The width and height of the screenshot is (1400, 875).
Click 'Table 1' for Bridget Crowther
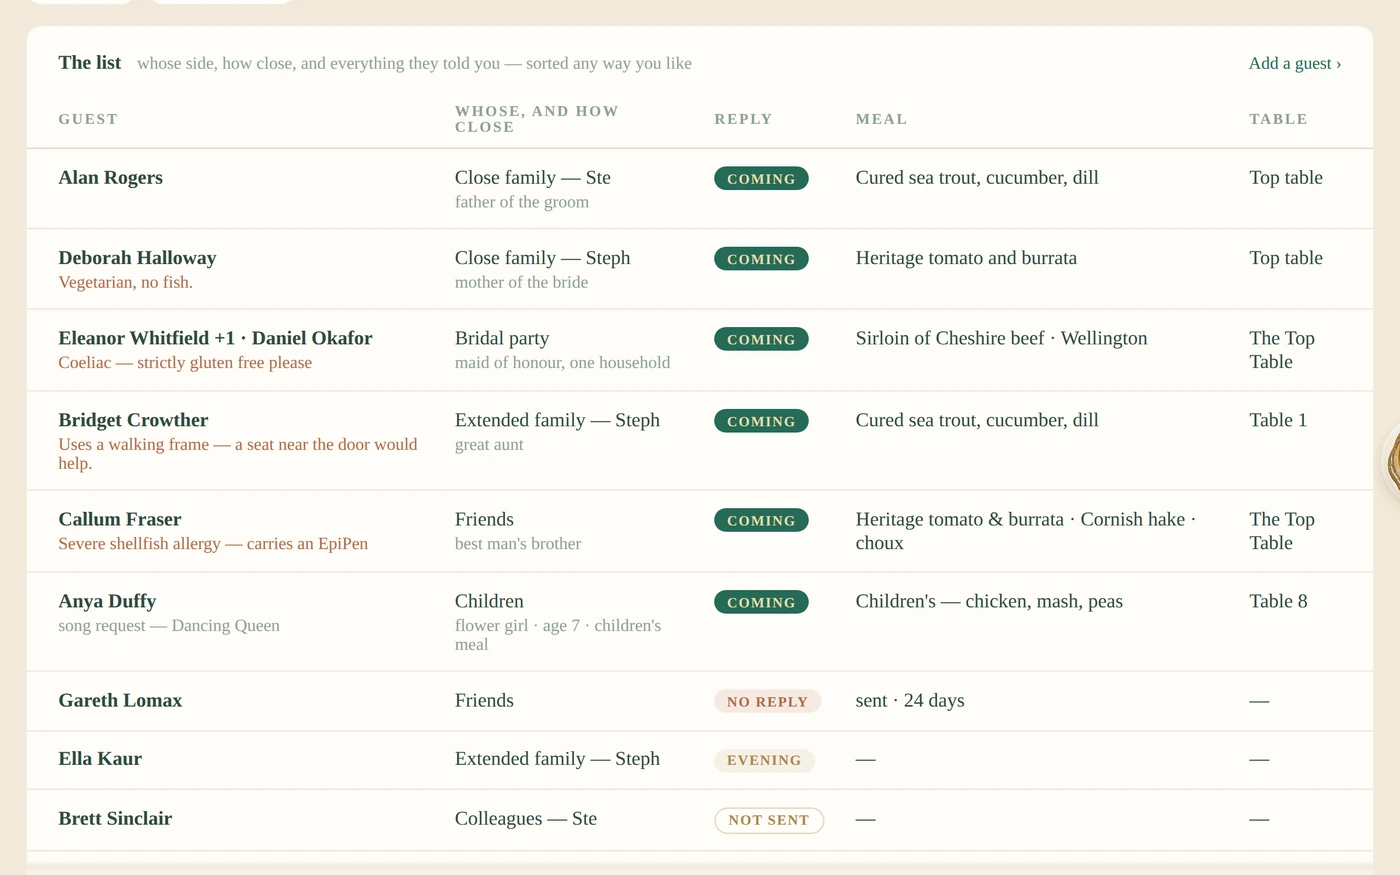click(x=1278, y=420)
